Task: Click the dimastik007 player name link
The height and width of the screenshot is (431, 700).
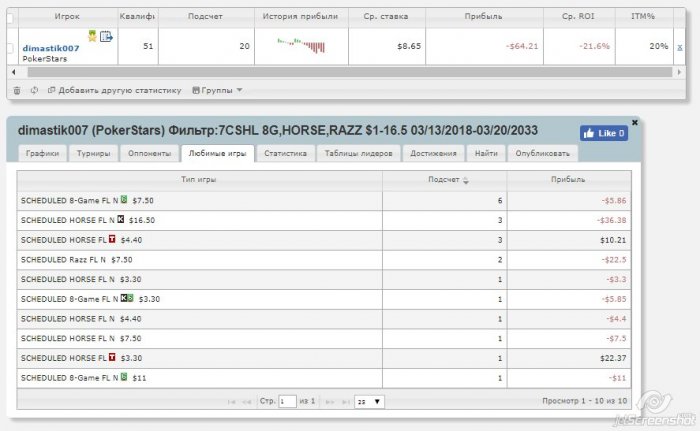Action: pos(51,48)
